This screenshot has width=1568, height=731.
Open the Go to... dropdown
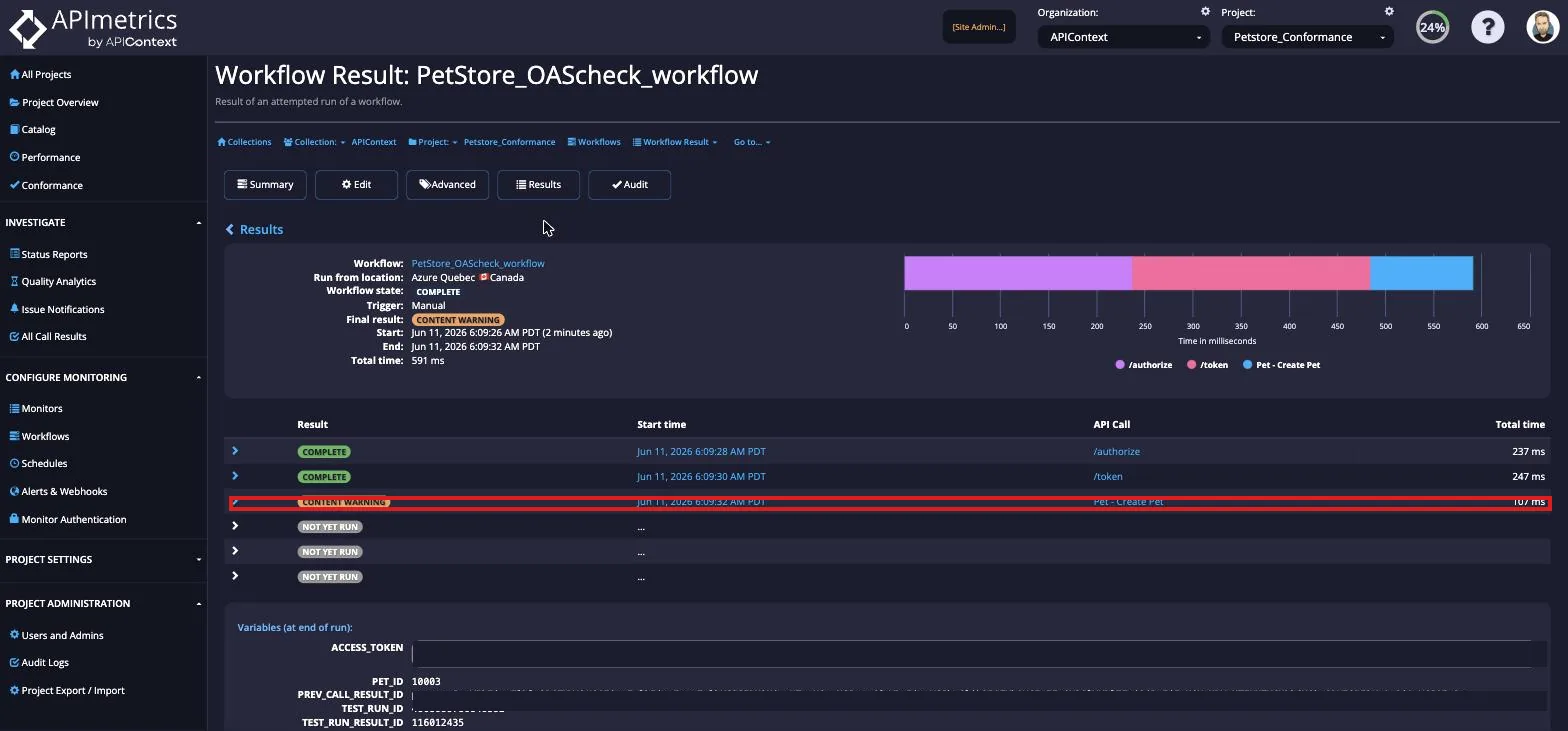pos(752,142)
